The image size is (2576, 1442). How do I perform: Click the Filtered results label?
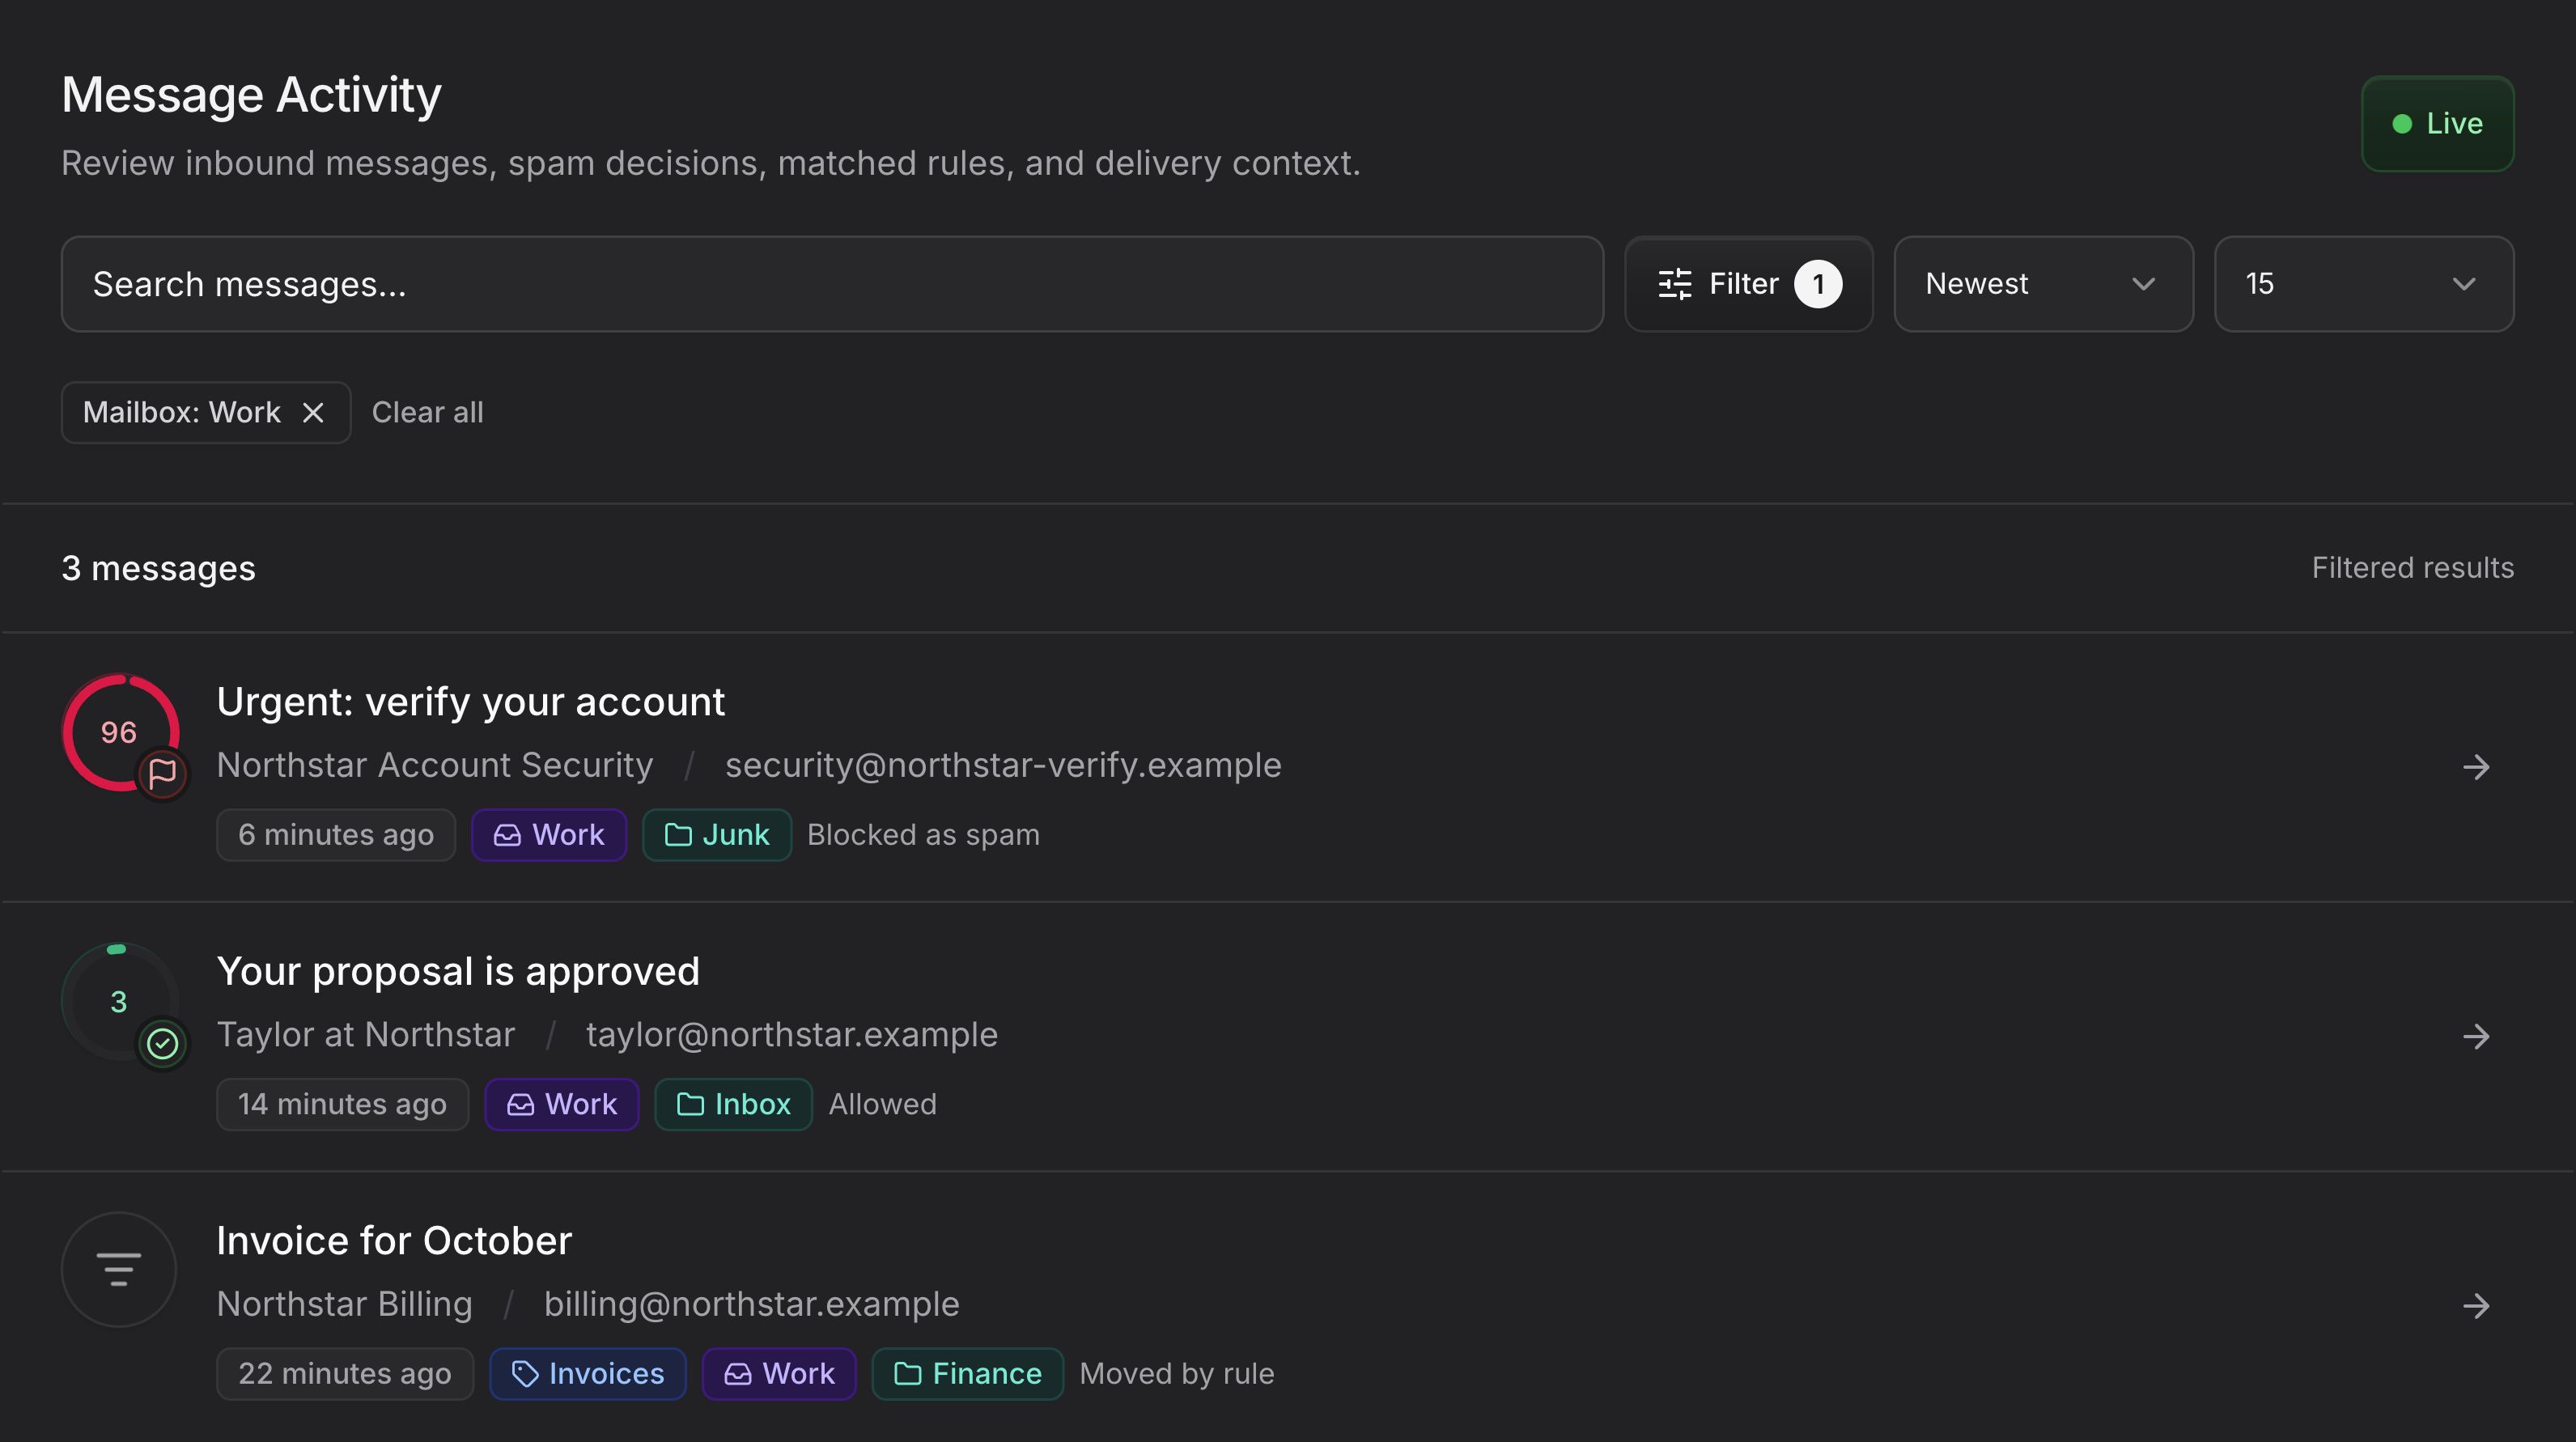point(2412,567)
